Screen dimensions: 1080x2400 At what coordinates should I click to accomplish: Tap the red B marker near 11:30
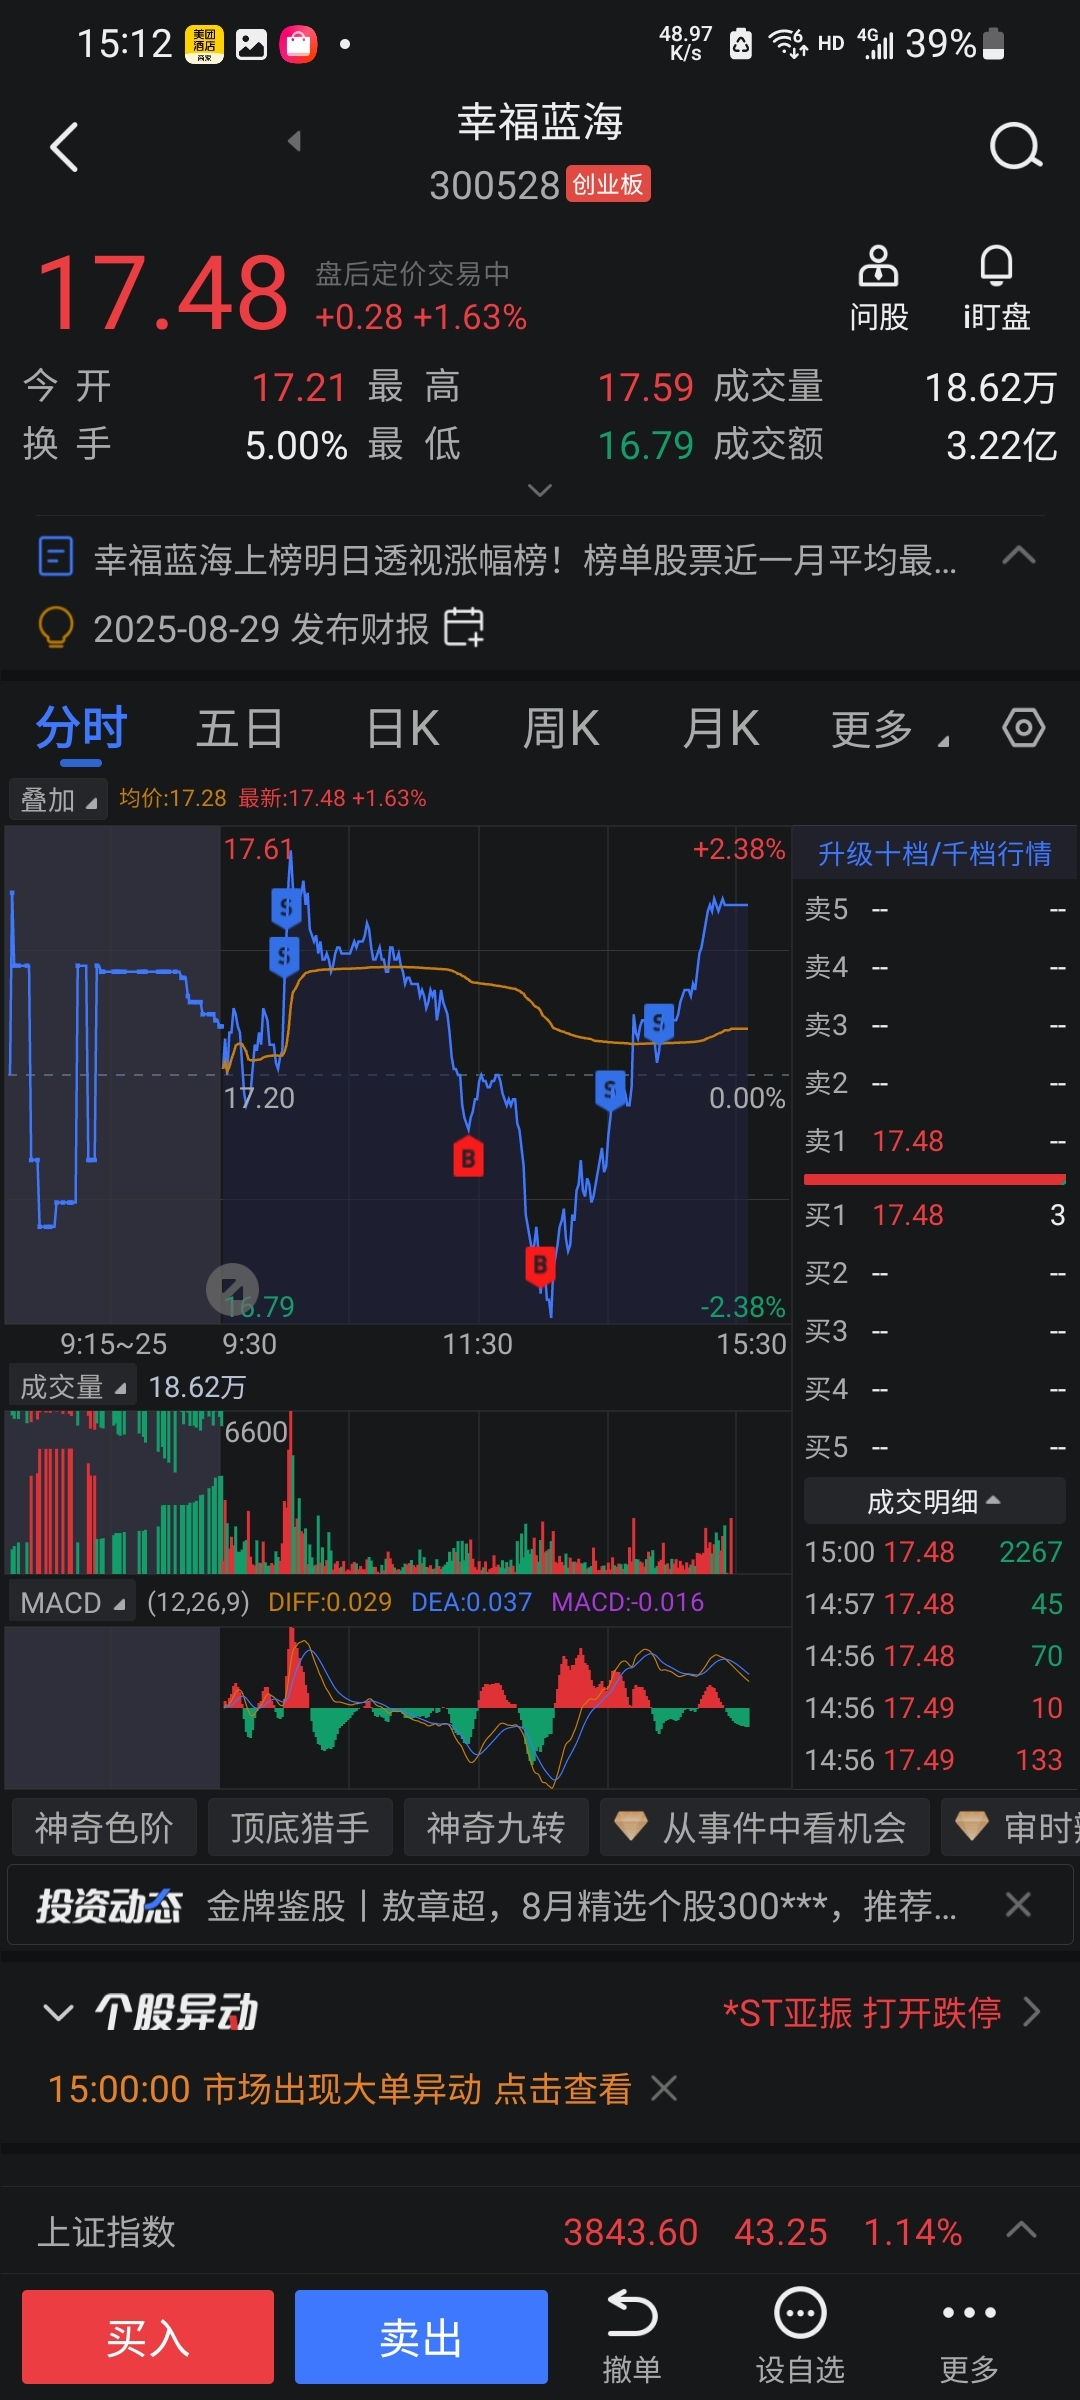[468, 1157]
